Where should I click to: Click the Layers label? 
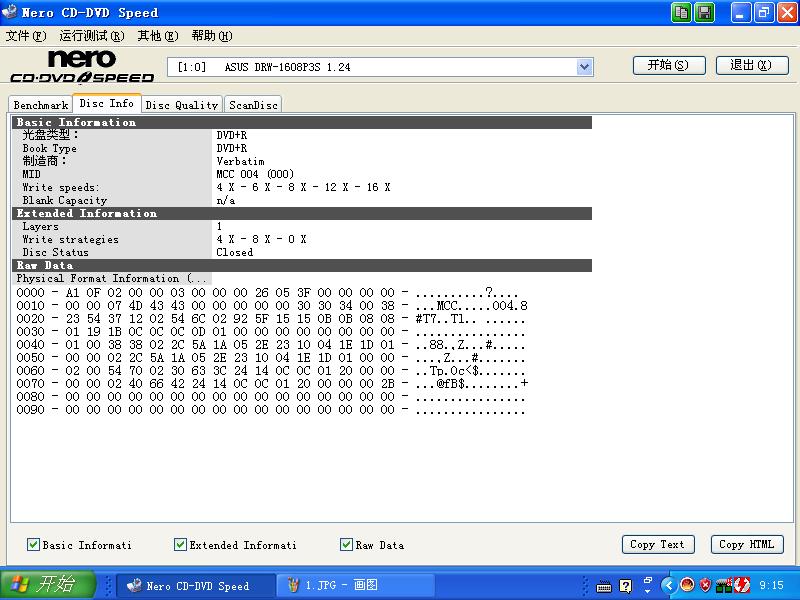pyautogui.click(x=40, y=226)
